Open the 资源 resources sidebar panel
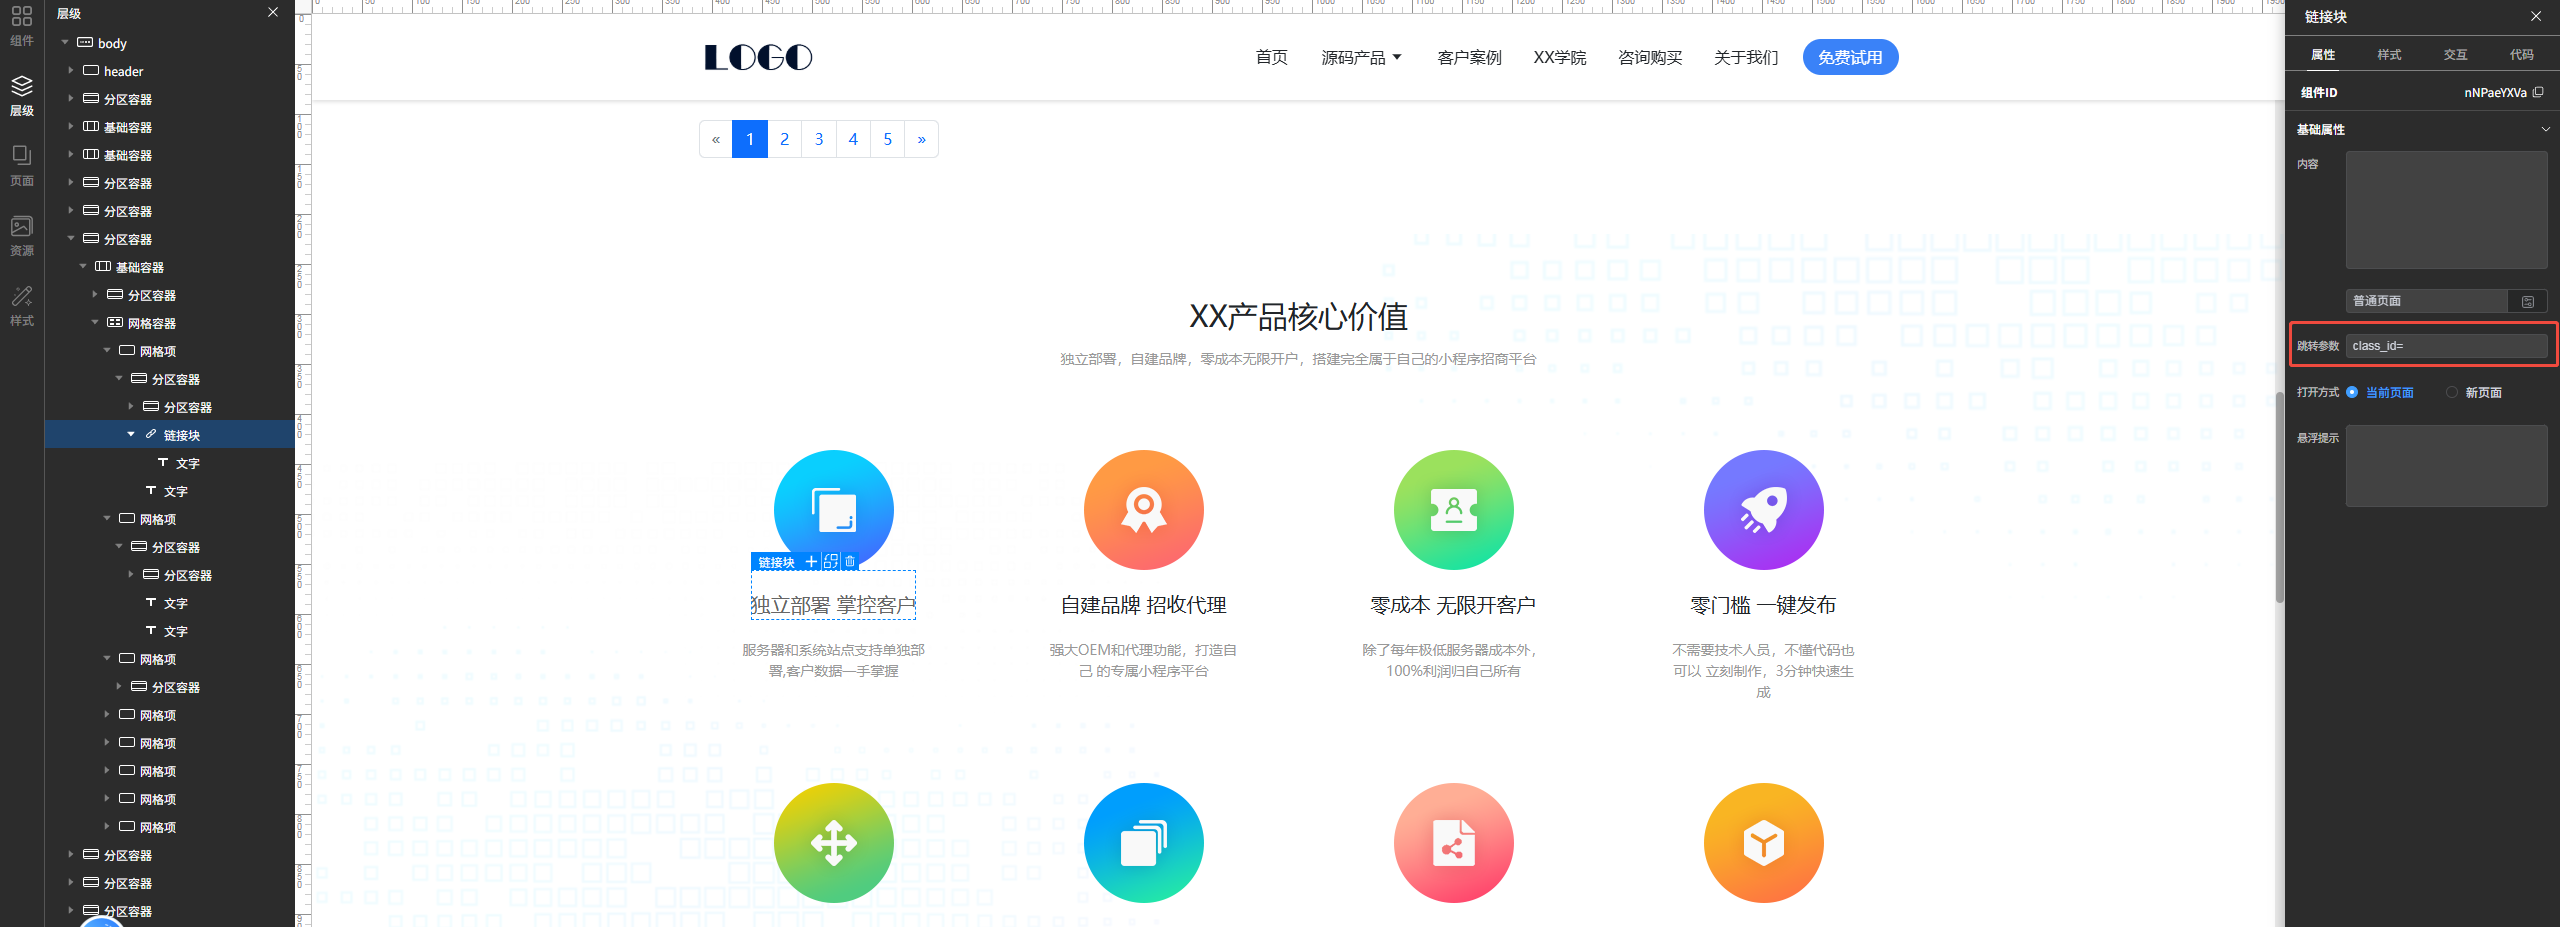 click(x=22, y=235)
